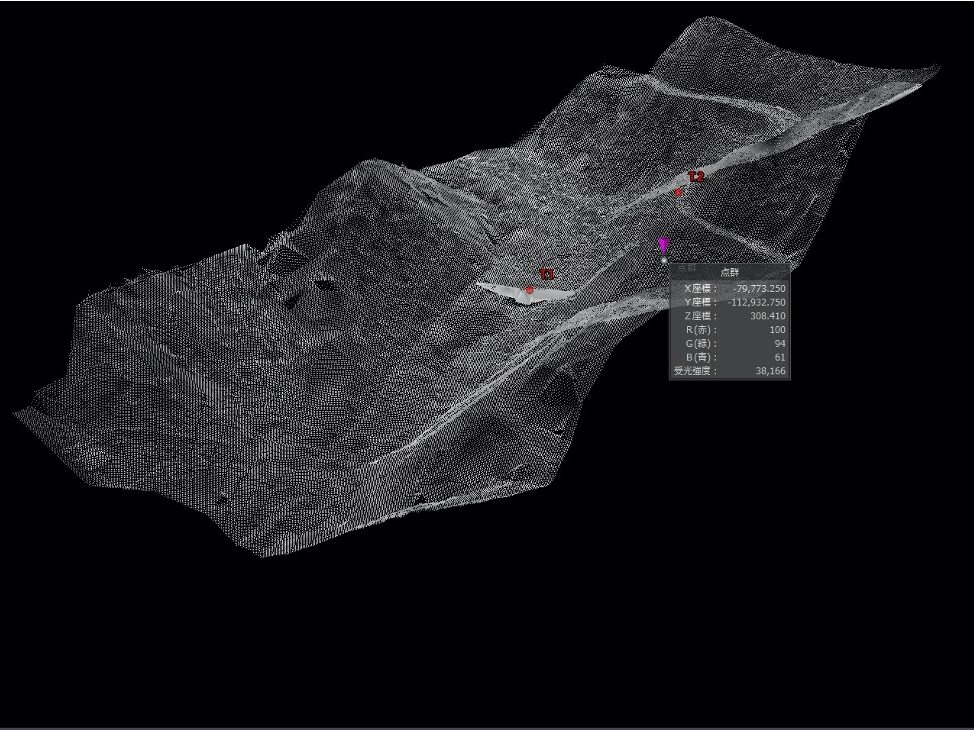Click the R(赤) red channel value 100
Image resolution: width=974 pixels, height=730 pixels.
(775, 329)
